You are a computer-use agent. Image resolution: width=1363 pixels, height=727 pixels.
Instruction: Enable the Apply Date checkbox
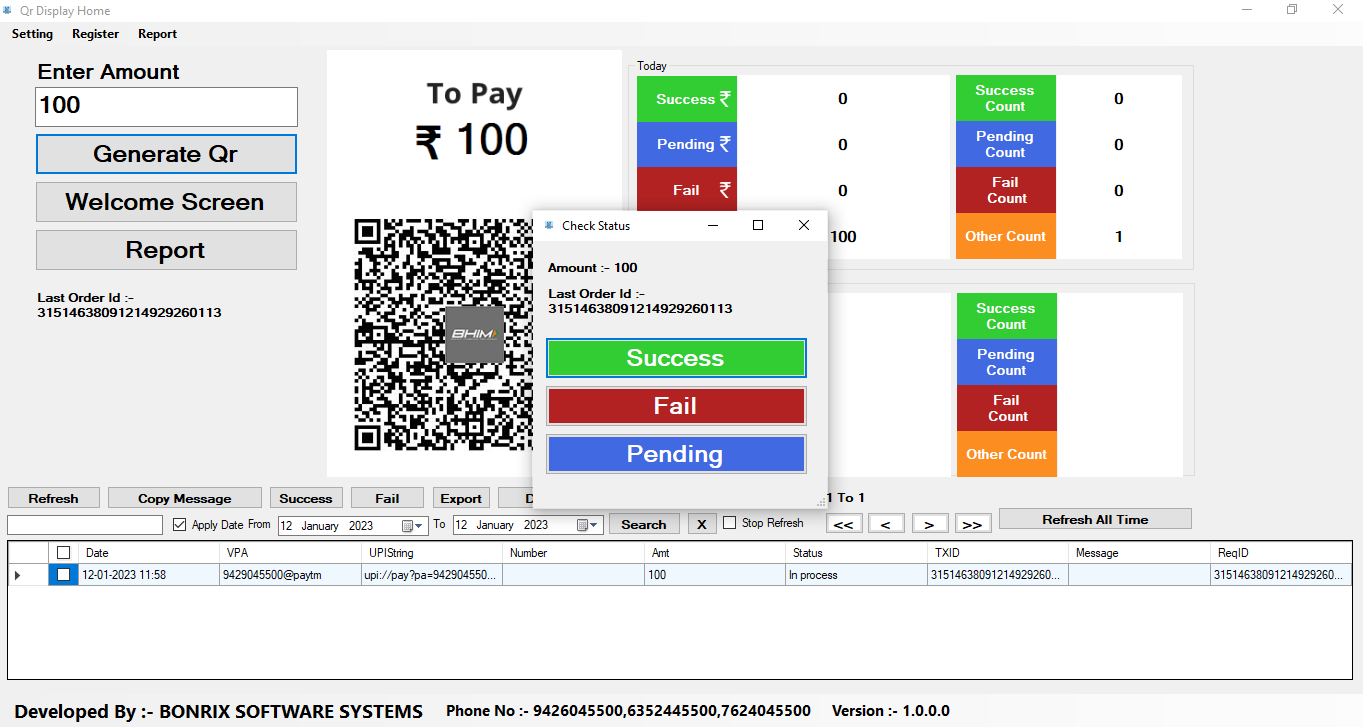pyautogui.click(x=180, y=525)
